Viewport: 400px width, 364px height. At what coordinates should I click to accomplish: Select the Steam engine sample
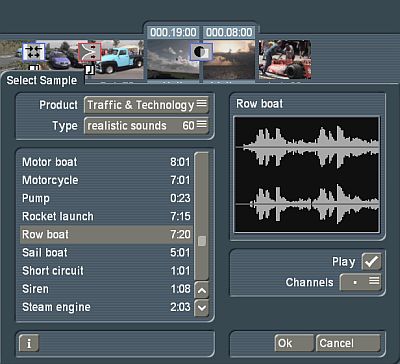click(x=106, y=307)
